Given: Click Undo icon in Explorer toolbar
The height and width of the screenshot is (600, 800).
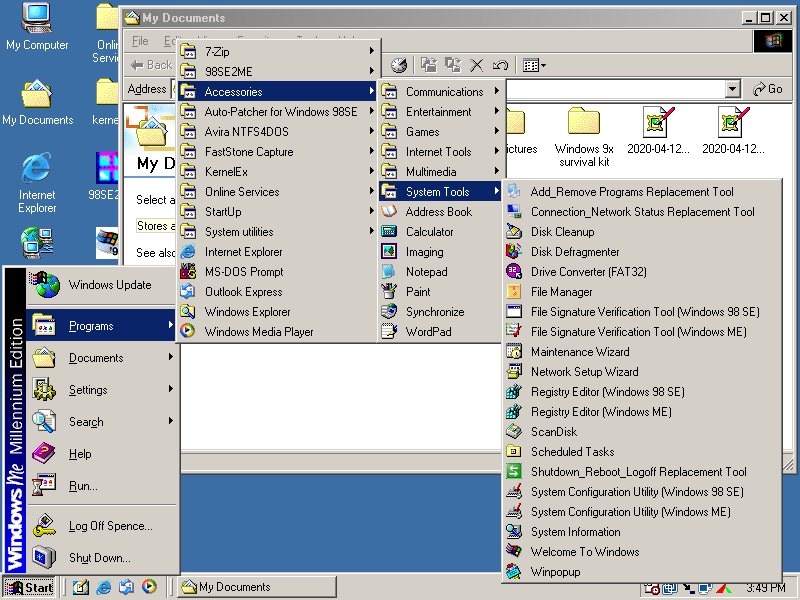Looking at the screenshot, I should point(500,65).
